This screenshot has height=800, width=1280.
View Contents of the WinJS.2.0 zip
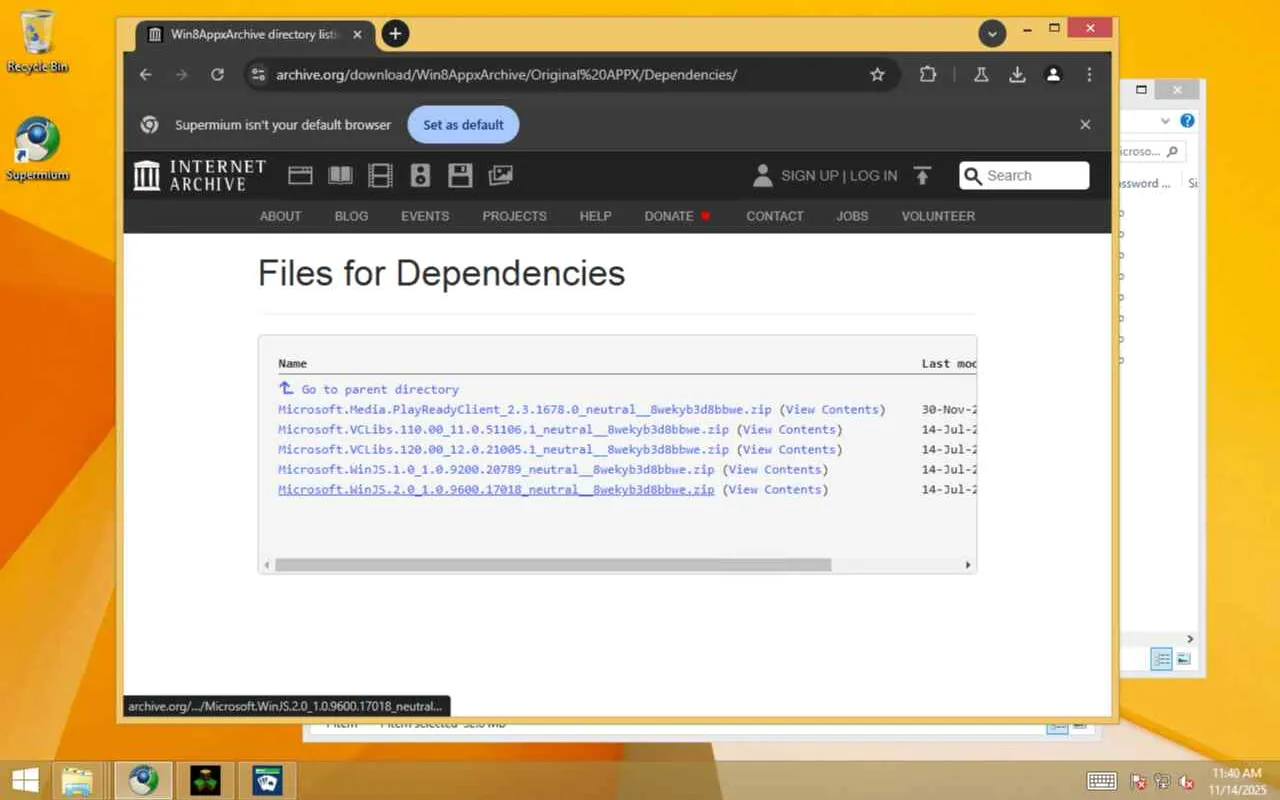click(x=775, y=489)
